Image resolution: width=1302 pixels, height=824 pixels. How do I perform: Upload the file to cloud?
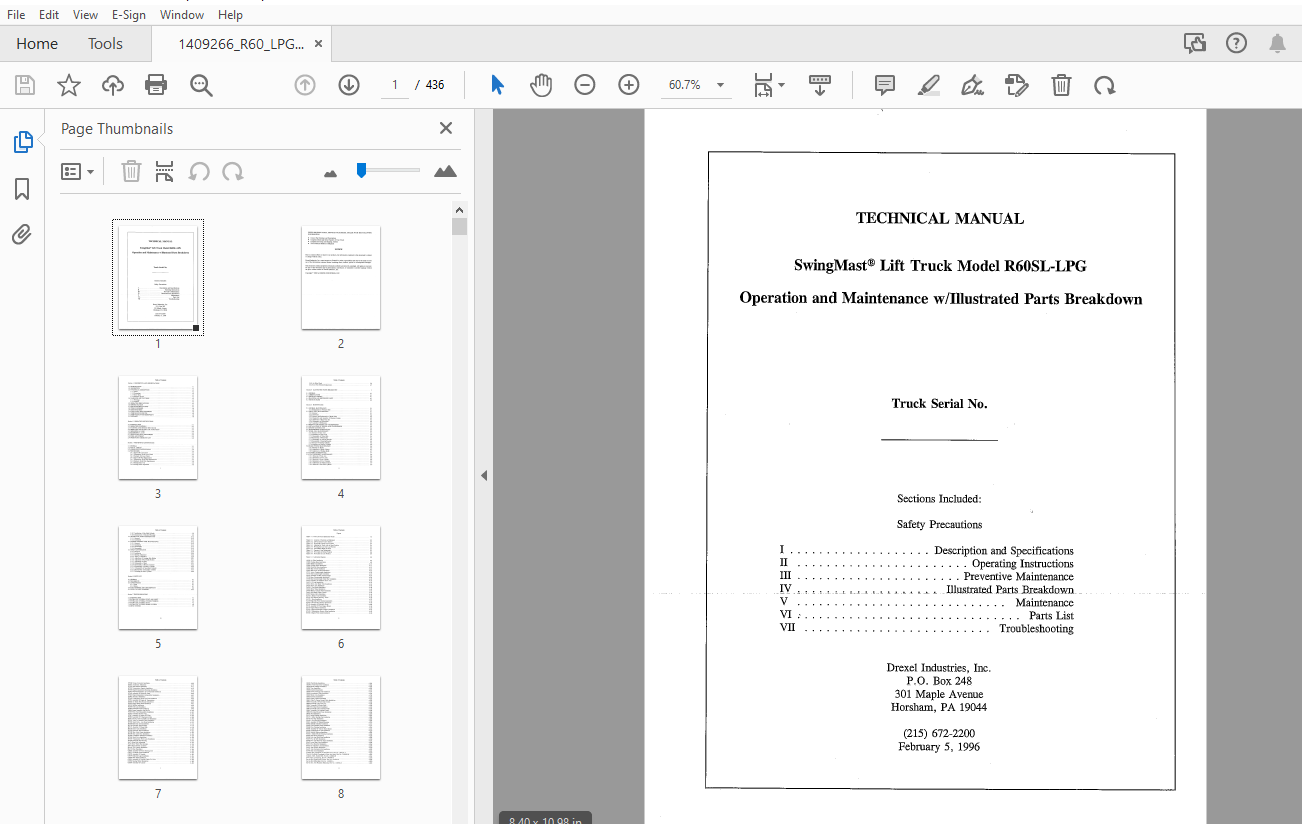click(x=113, y=85)
